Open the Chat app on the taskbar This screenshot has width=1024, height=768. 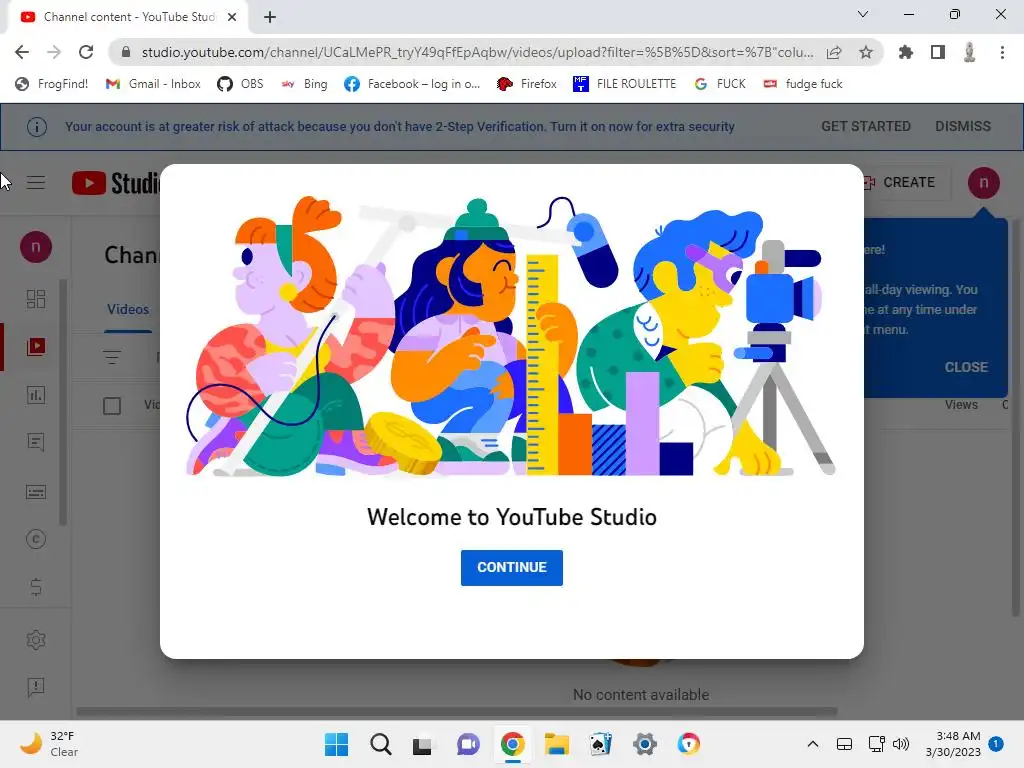click(x=468, y=744)
